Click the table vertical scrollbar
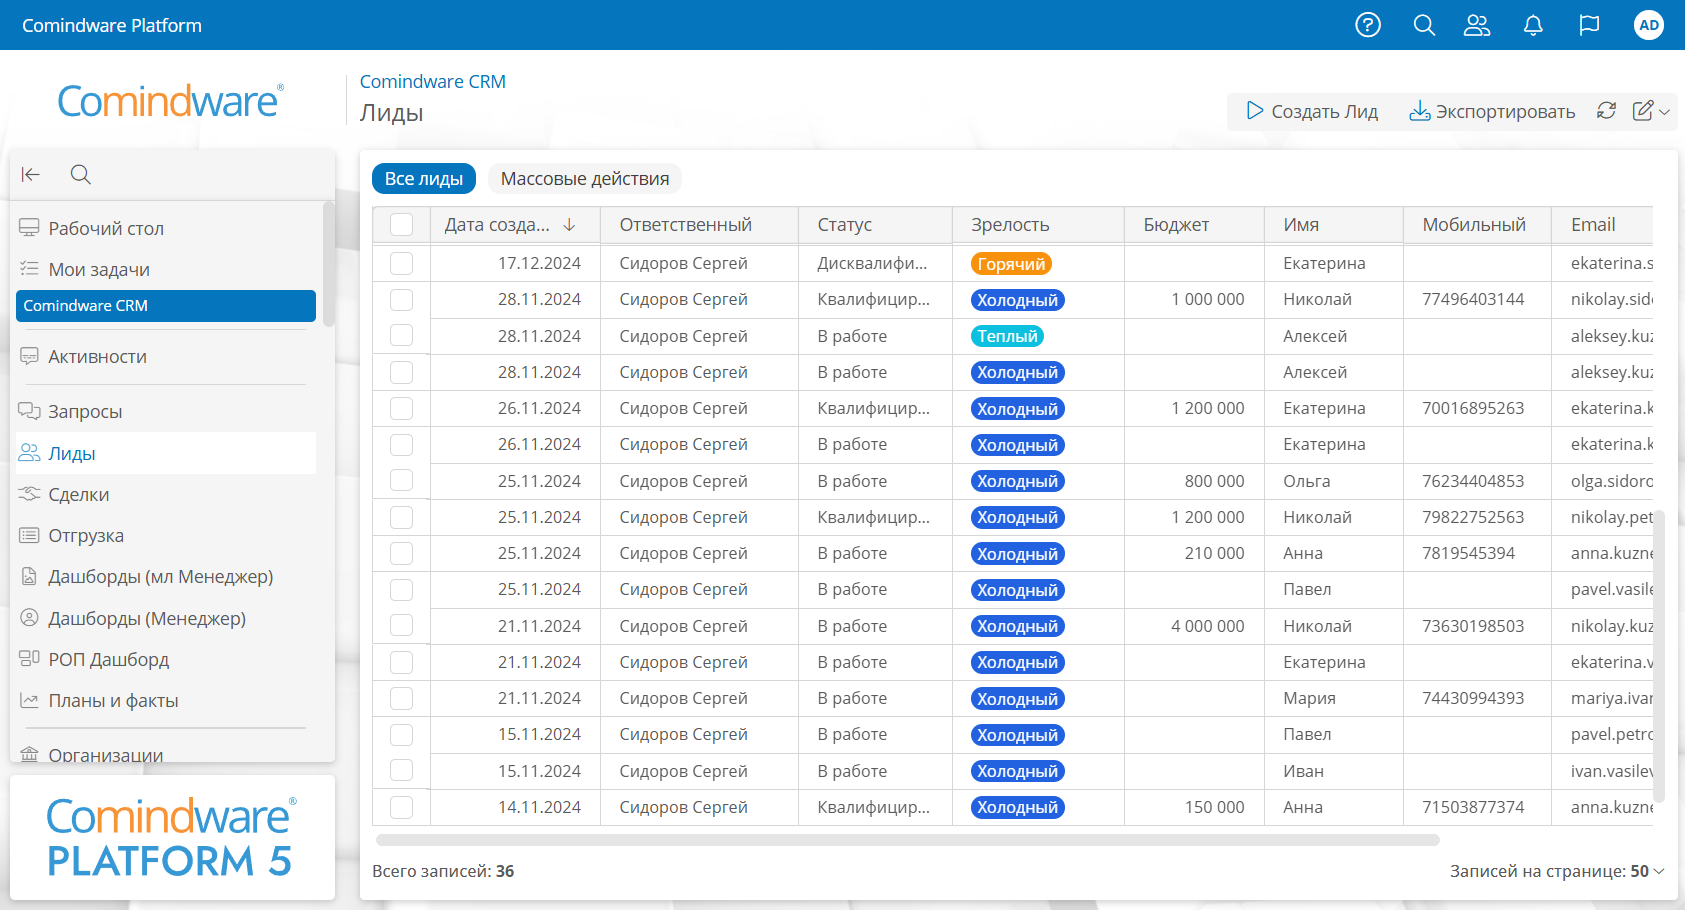The height and width of the screenshot is (910, 1685). (x=1659, y=656)
